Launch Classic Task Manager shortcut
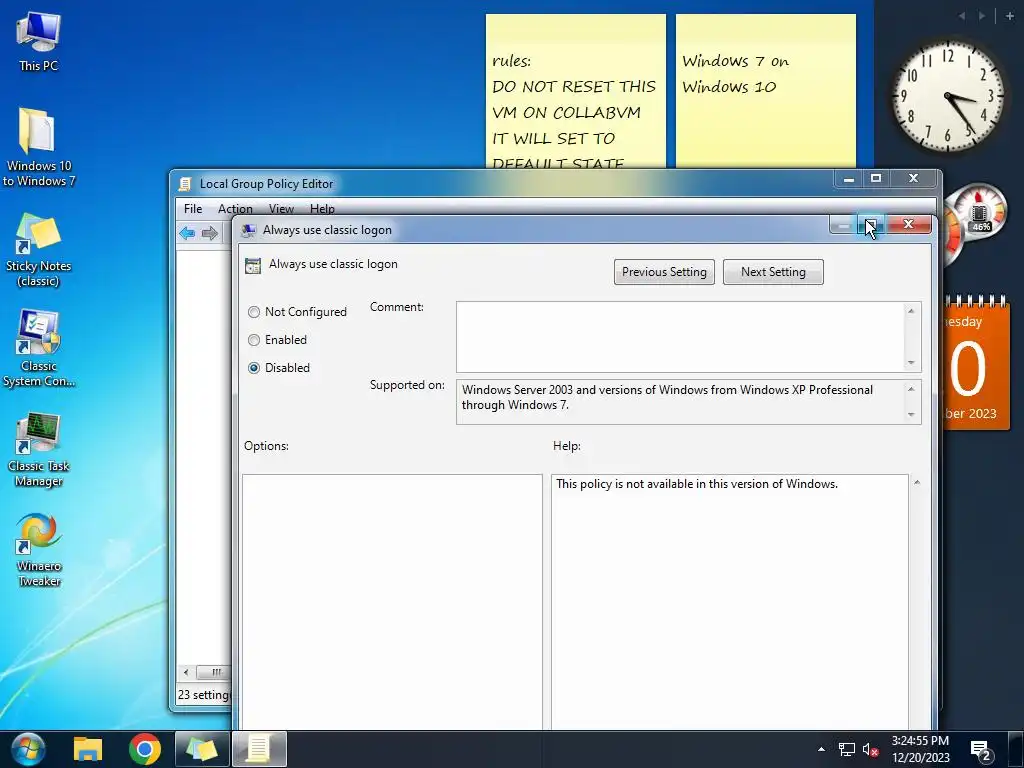The width and height of the screenshot is (1024, 768). coord(38,449)
